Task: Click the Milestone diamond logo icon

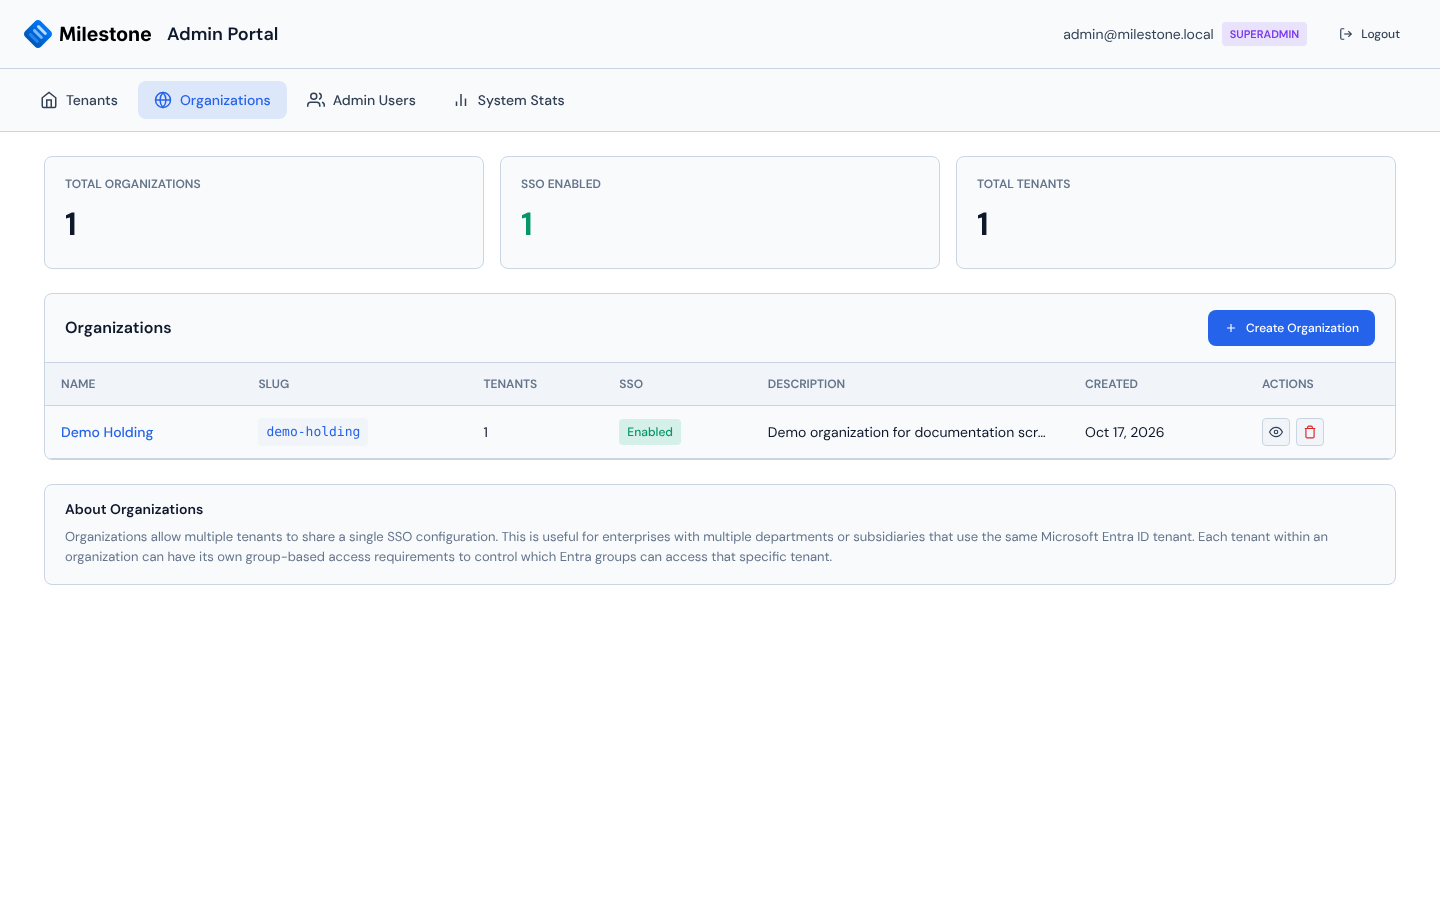Action: [x=38, y=34]
